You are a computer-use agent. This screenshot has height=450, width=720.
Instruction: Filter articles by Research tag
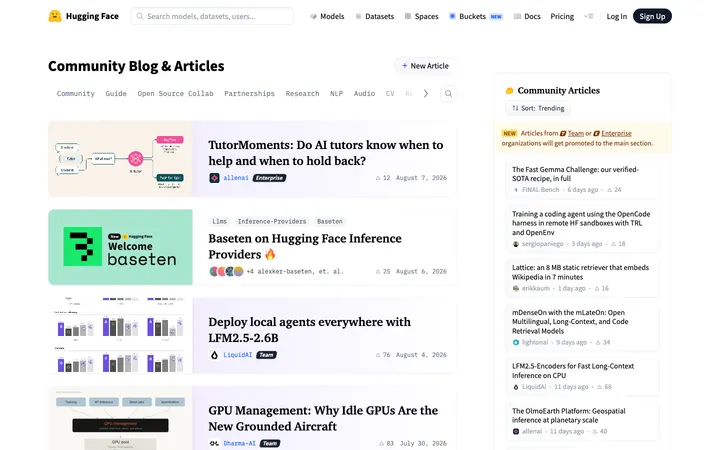pyautogui.click(x=302, y=94)
